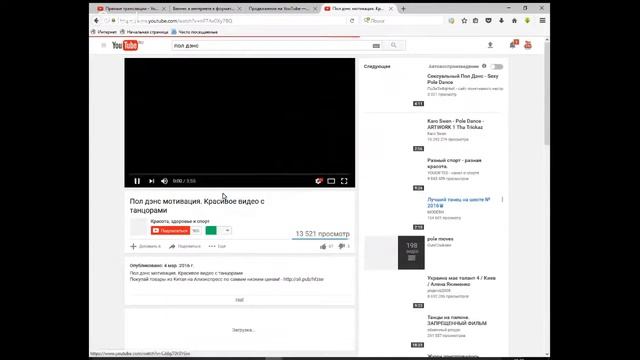Bookmark this page with the star icon

tap(464, 21)
